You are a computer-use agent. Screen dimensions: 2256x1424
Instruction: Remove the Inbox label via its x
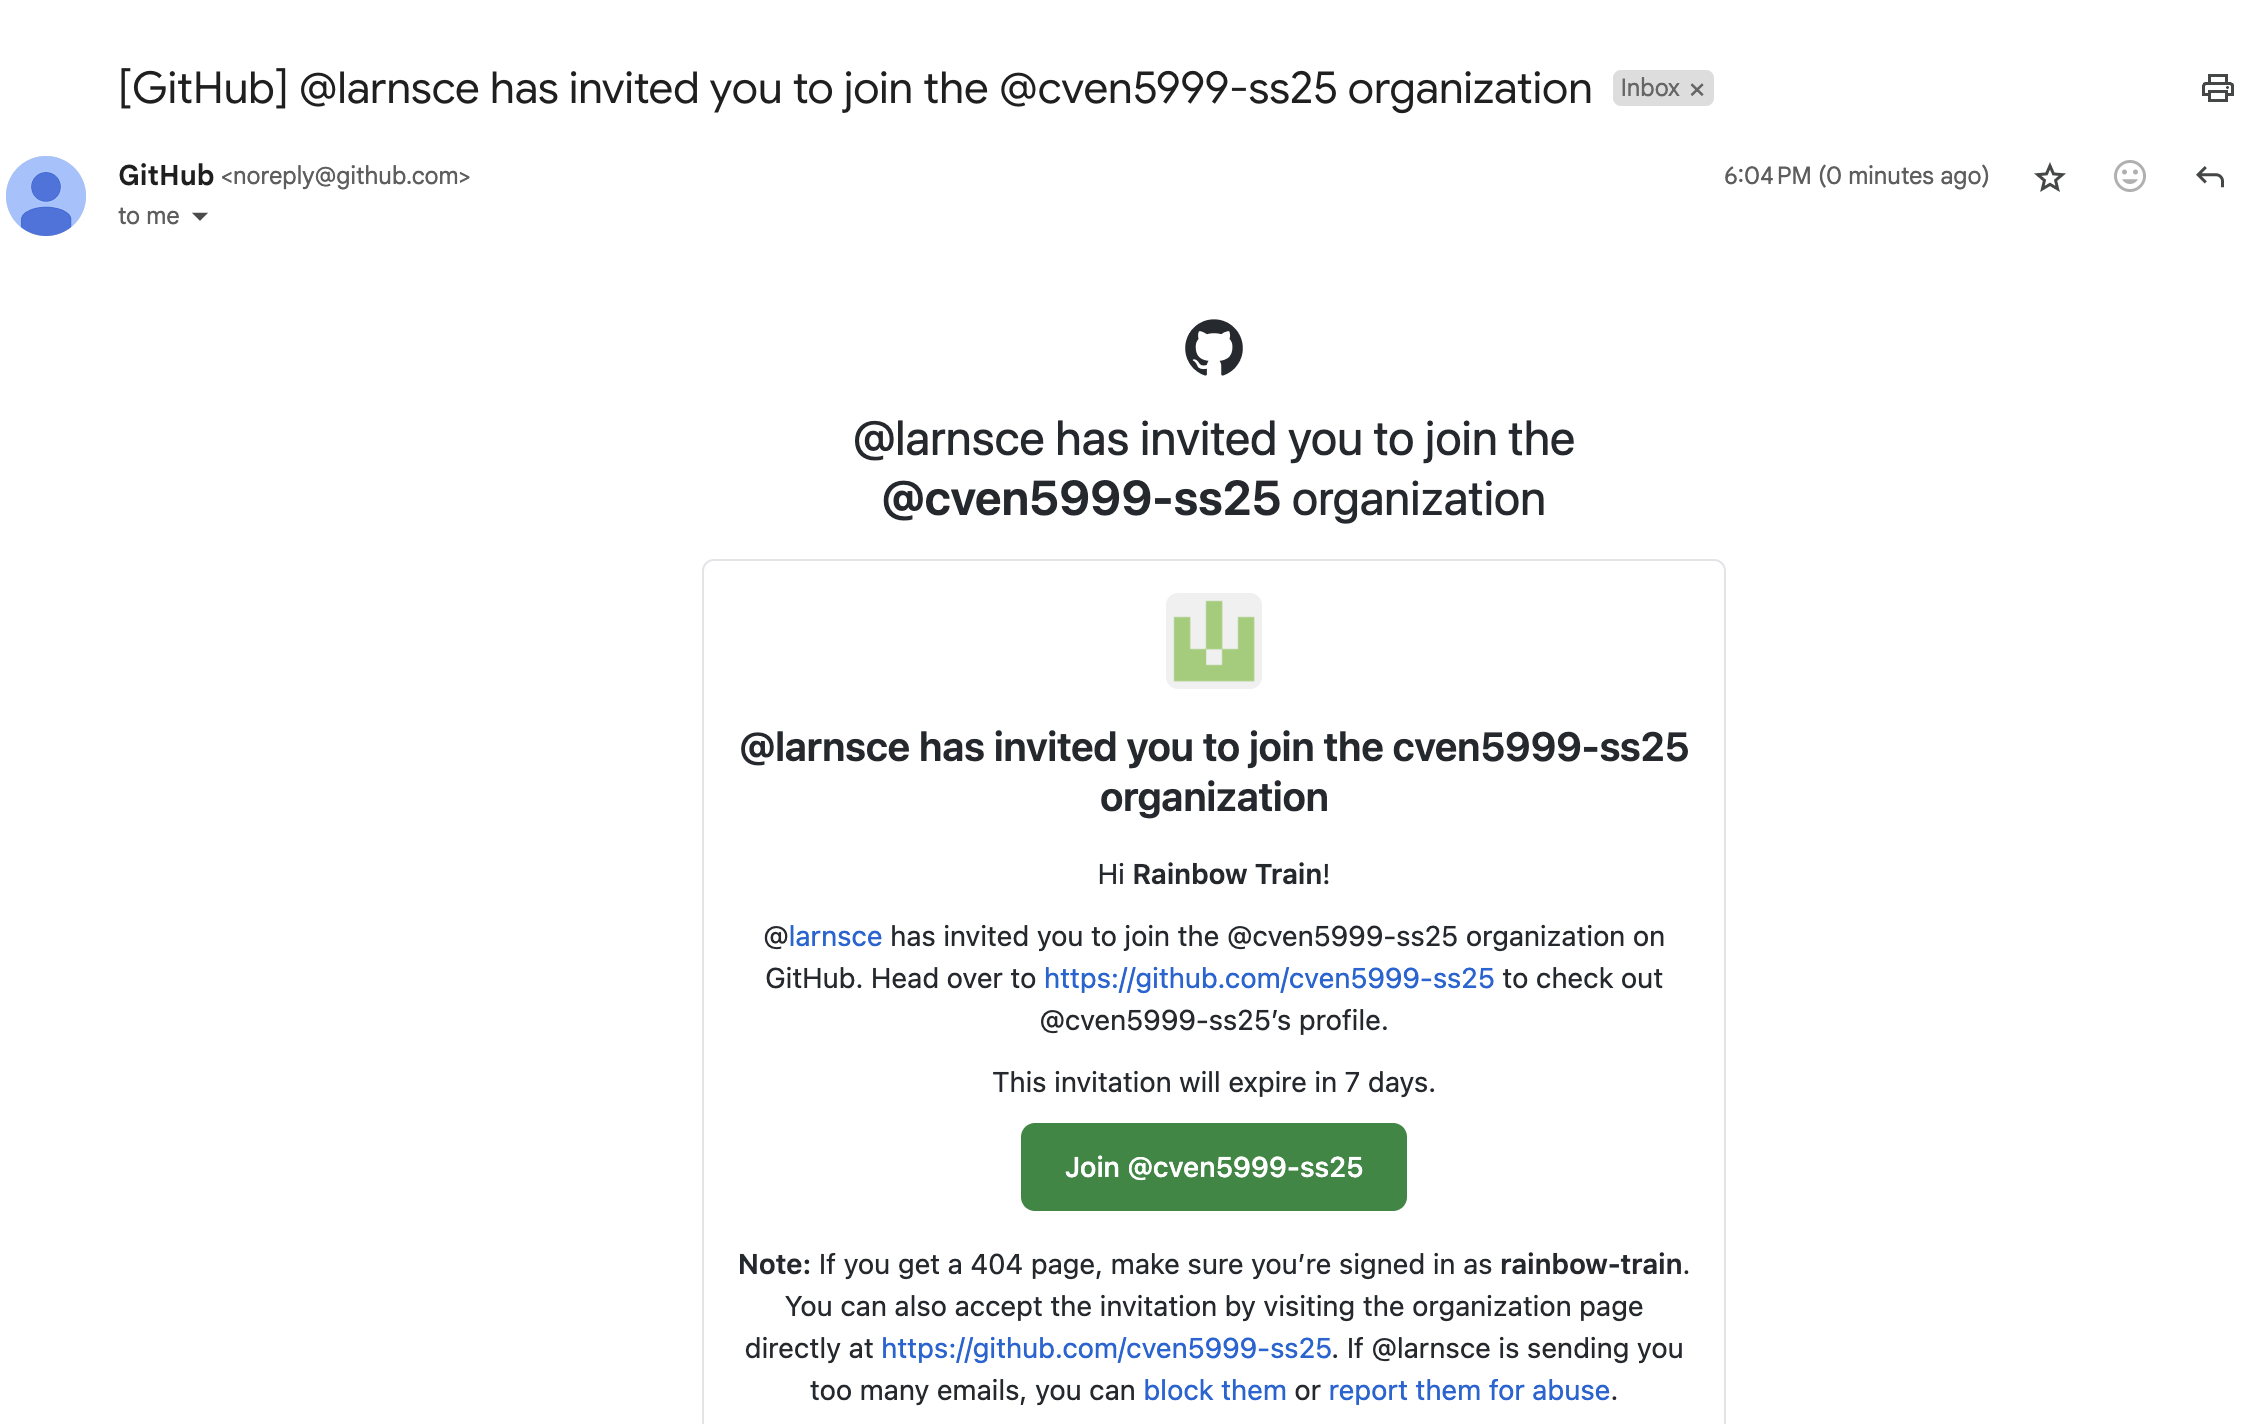click(1697, 89)
